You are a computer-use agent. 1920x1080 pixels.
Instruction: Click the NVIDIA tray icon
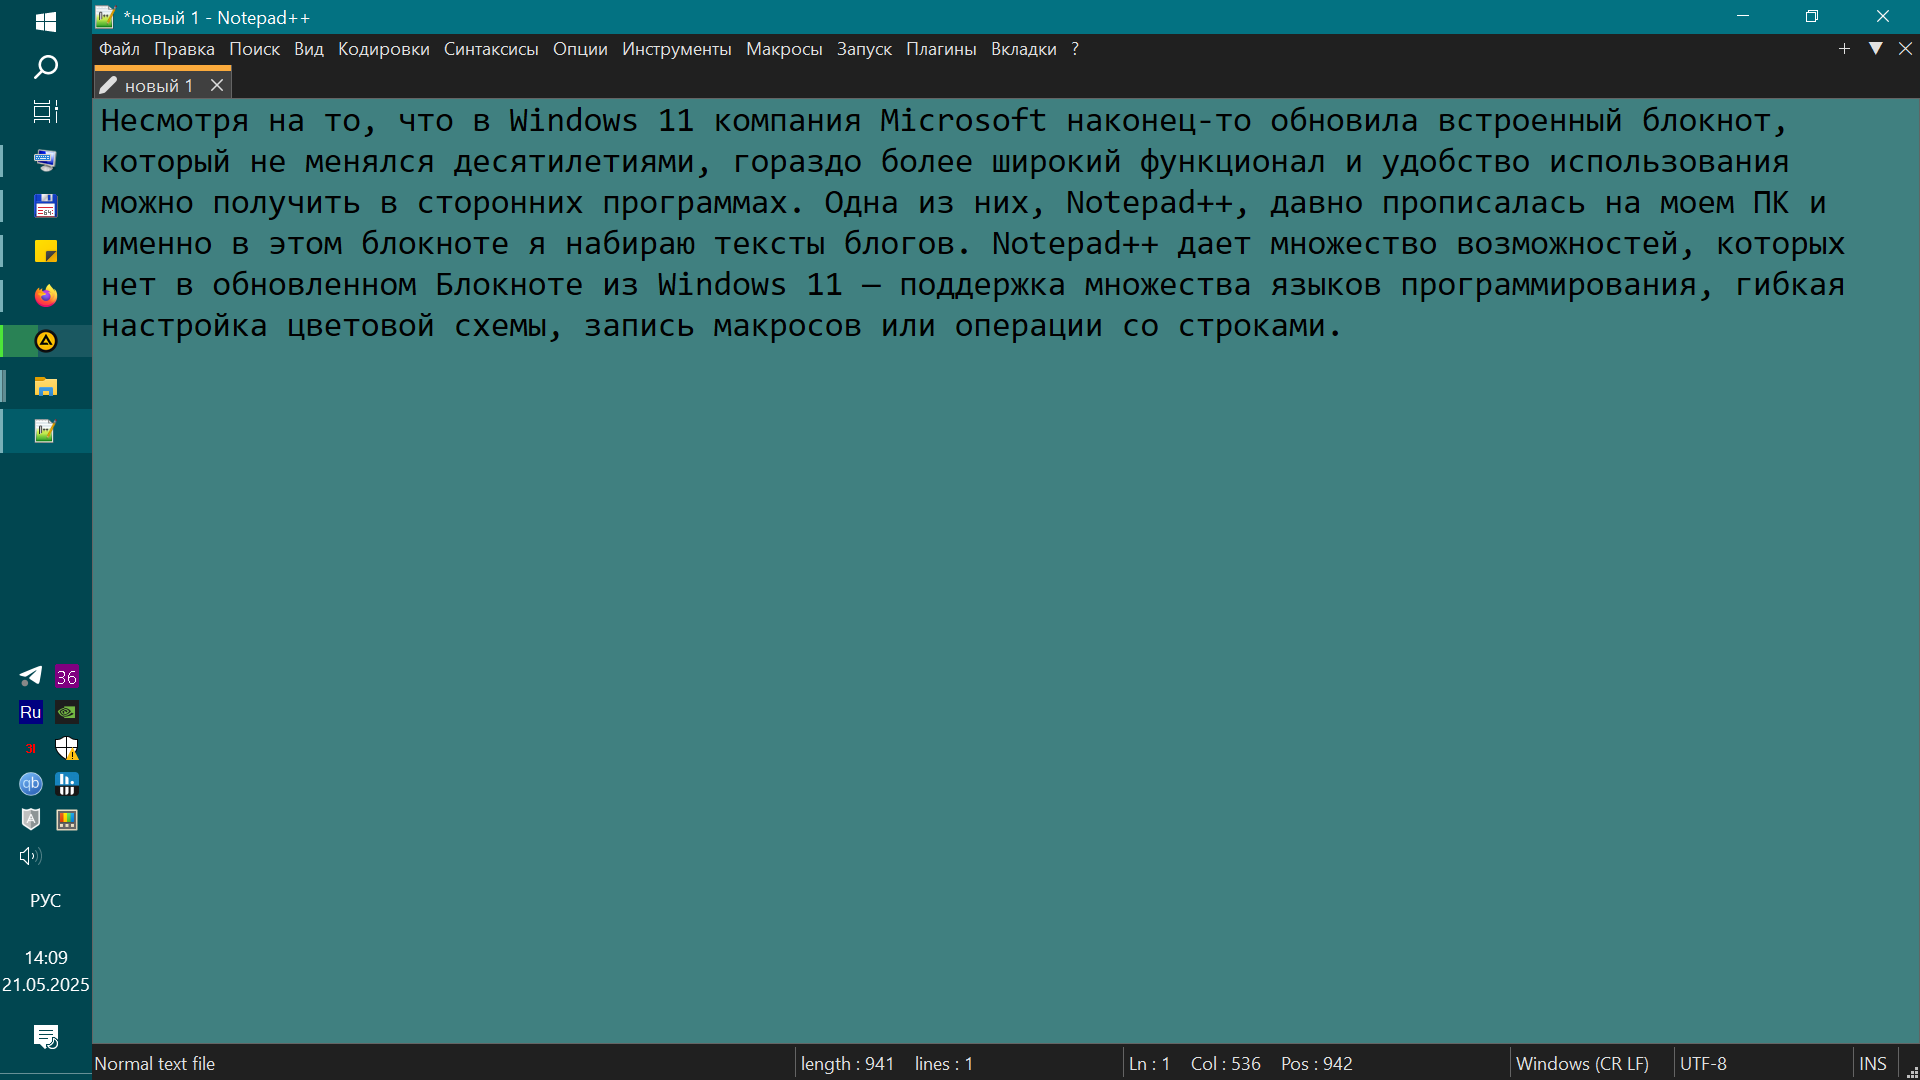[x=67, y=713]
